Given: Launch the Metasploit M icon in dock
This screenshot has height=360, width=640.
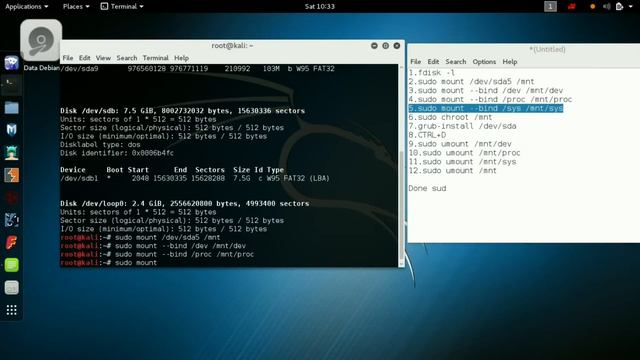Looking at the screenshot, I should (11, 130).
